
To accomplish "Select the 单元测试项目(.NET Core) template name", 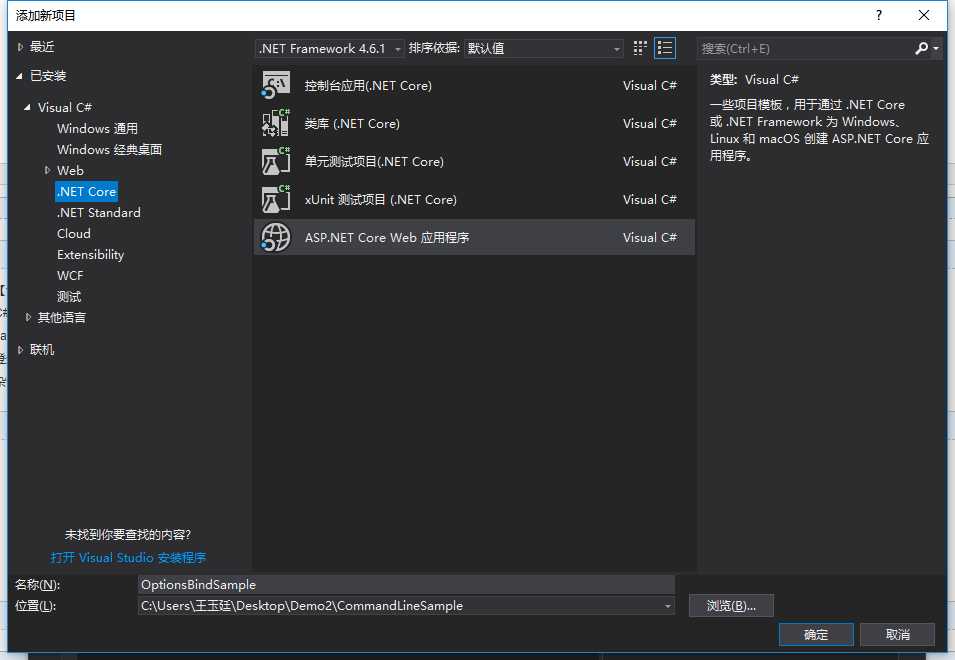I will [x=374, y=161].
